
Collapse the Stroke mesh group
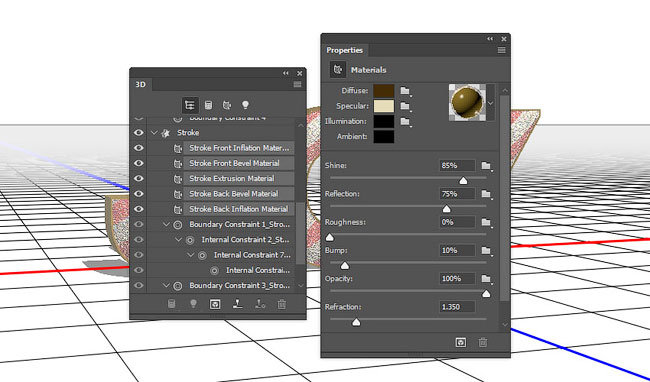tap(154, 133)
